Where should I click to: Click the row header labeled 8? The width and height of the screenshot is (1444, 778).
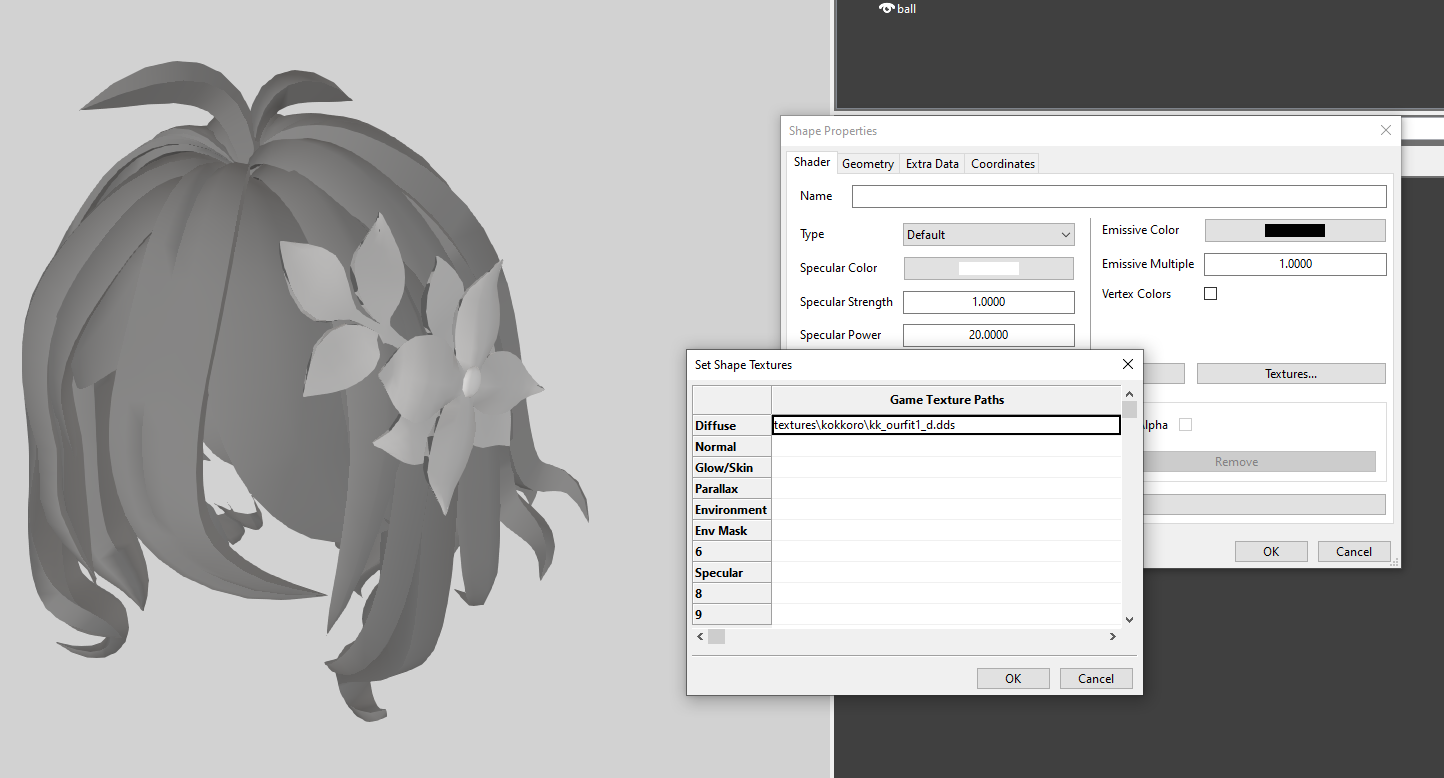pos(732,593)
